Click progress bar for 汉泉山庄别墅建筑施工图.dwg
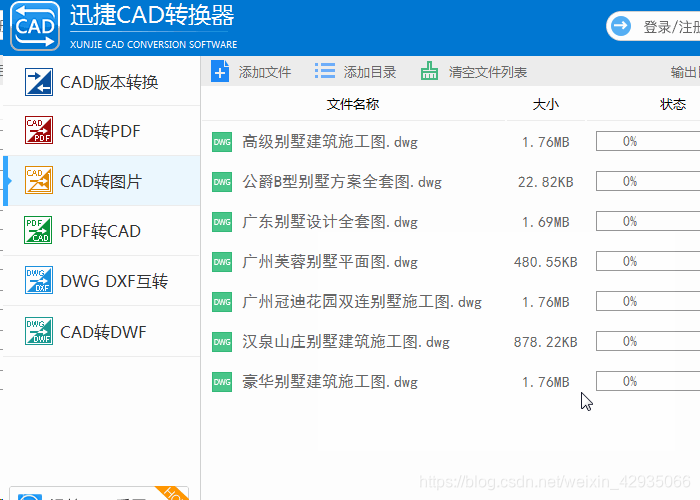 click(648, 342)
